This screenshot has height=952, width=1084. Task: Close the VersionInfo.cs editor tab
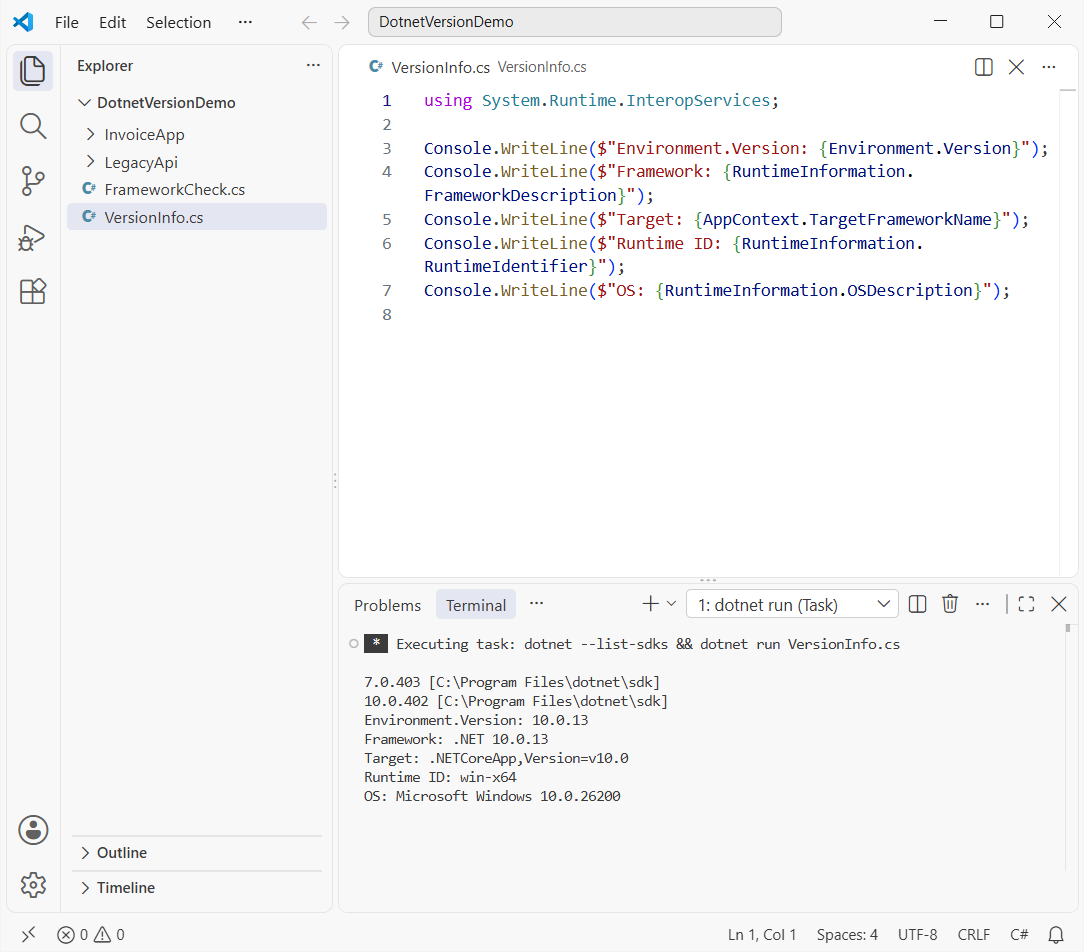1016,67
